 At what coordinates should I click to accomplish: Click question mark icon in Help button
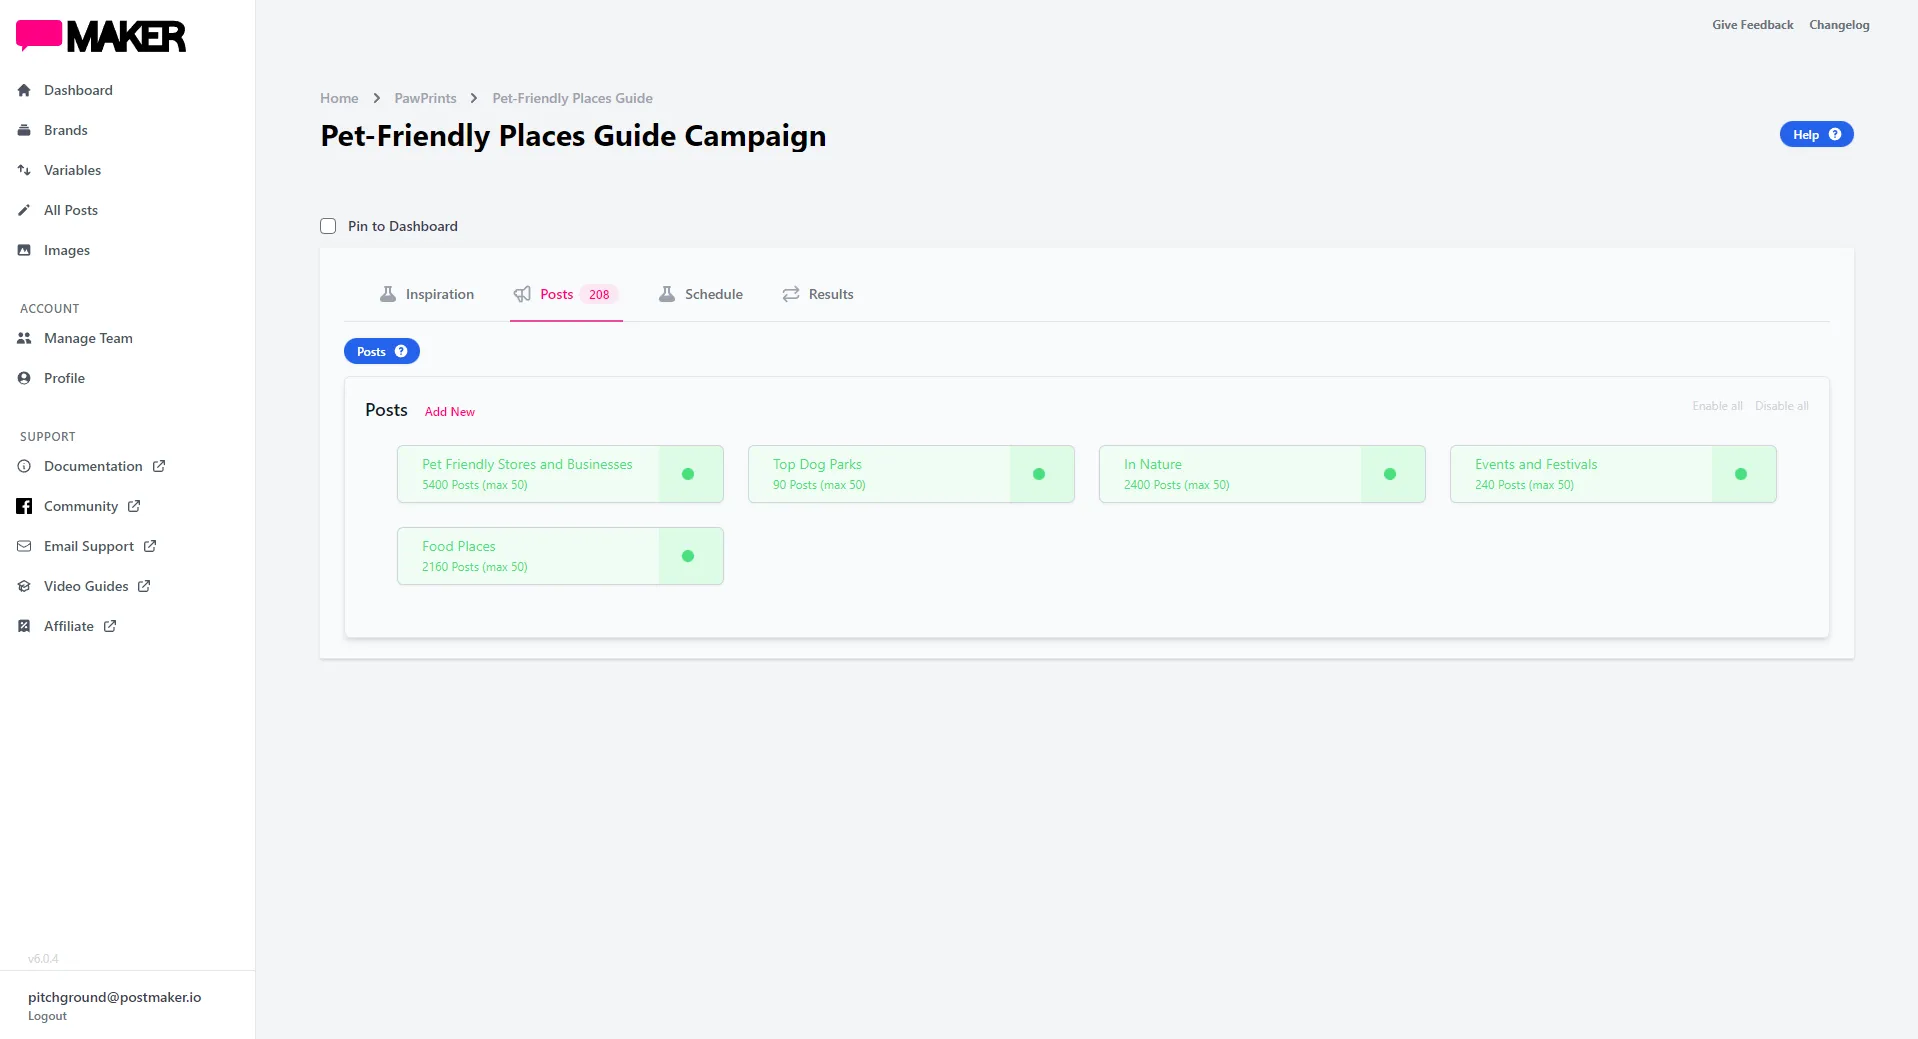click(x=1835, y=134)
